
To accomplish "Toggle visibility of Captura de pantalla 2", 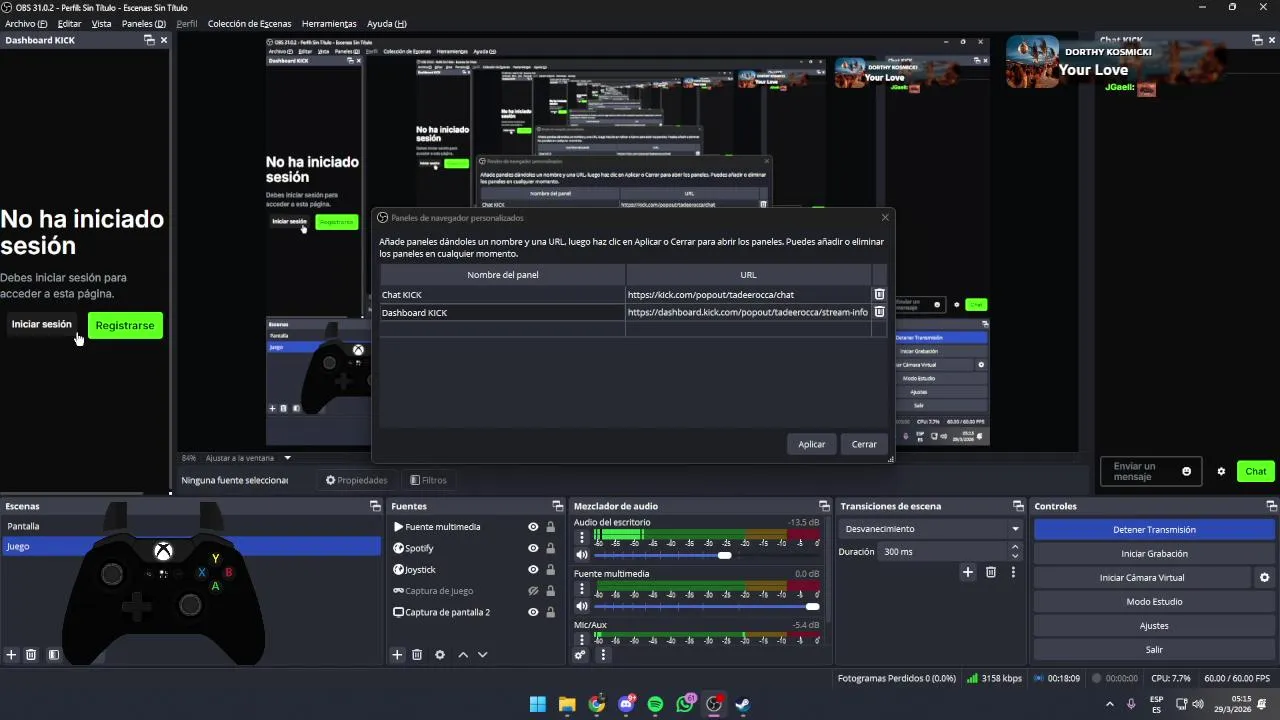I will (533, 612).
